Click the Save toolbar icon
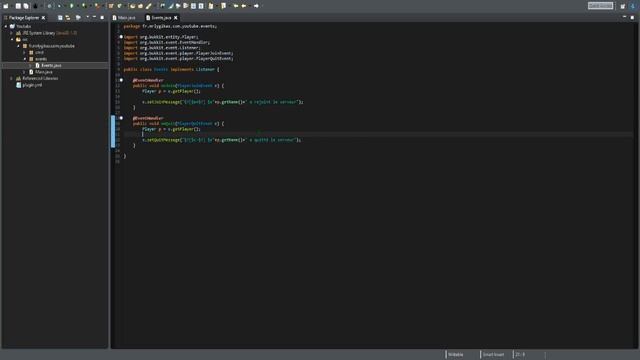The width and height of the screenshot is (640, 360). click(x=18, y=6)
